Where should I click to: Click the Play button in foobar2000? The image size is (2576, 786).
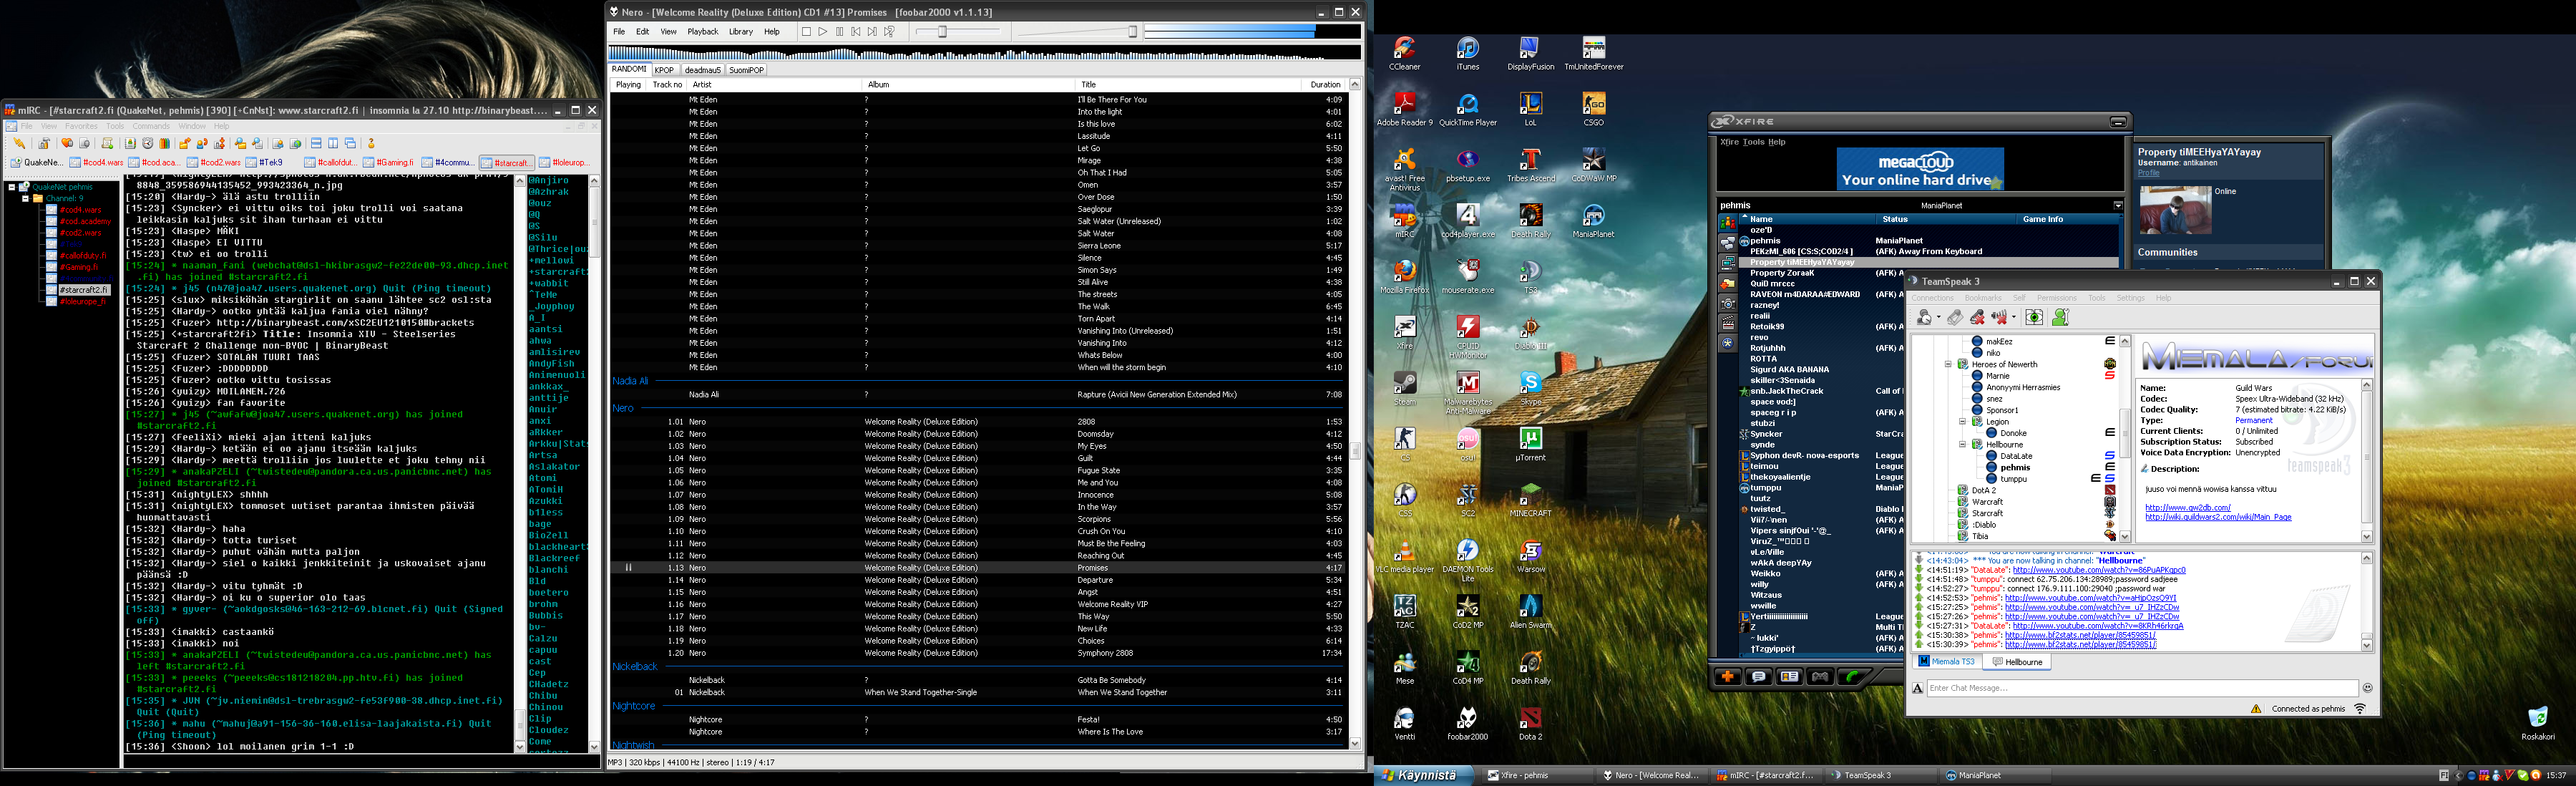822,32
